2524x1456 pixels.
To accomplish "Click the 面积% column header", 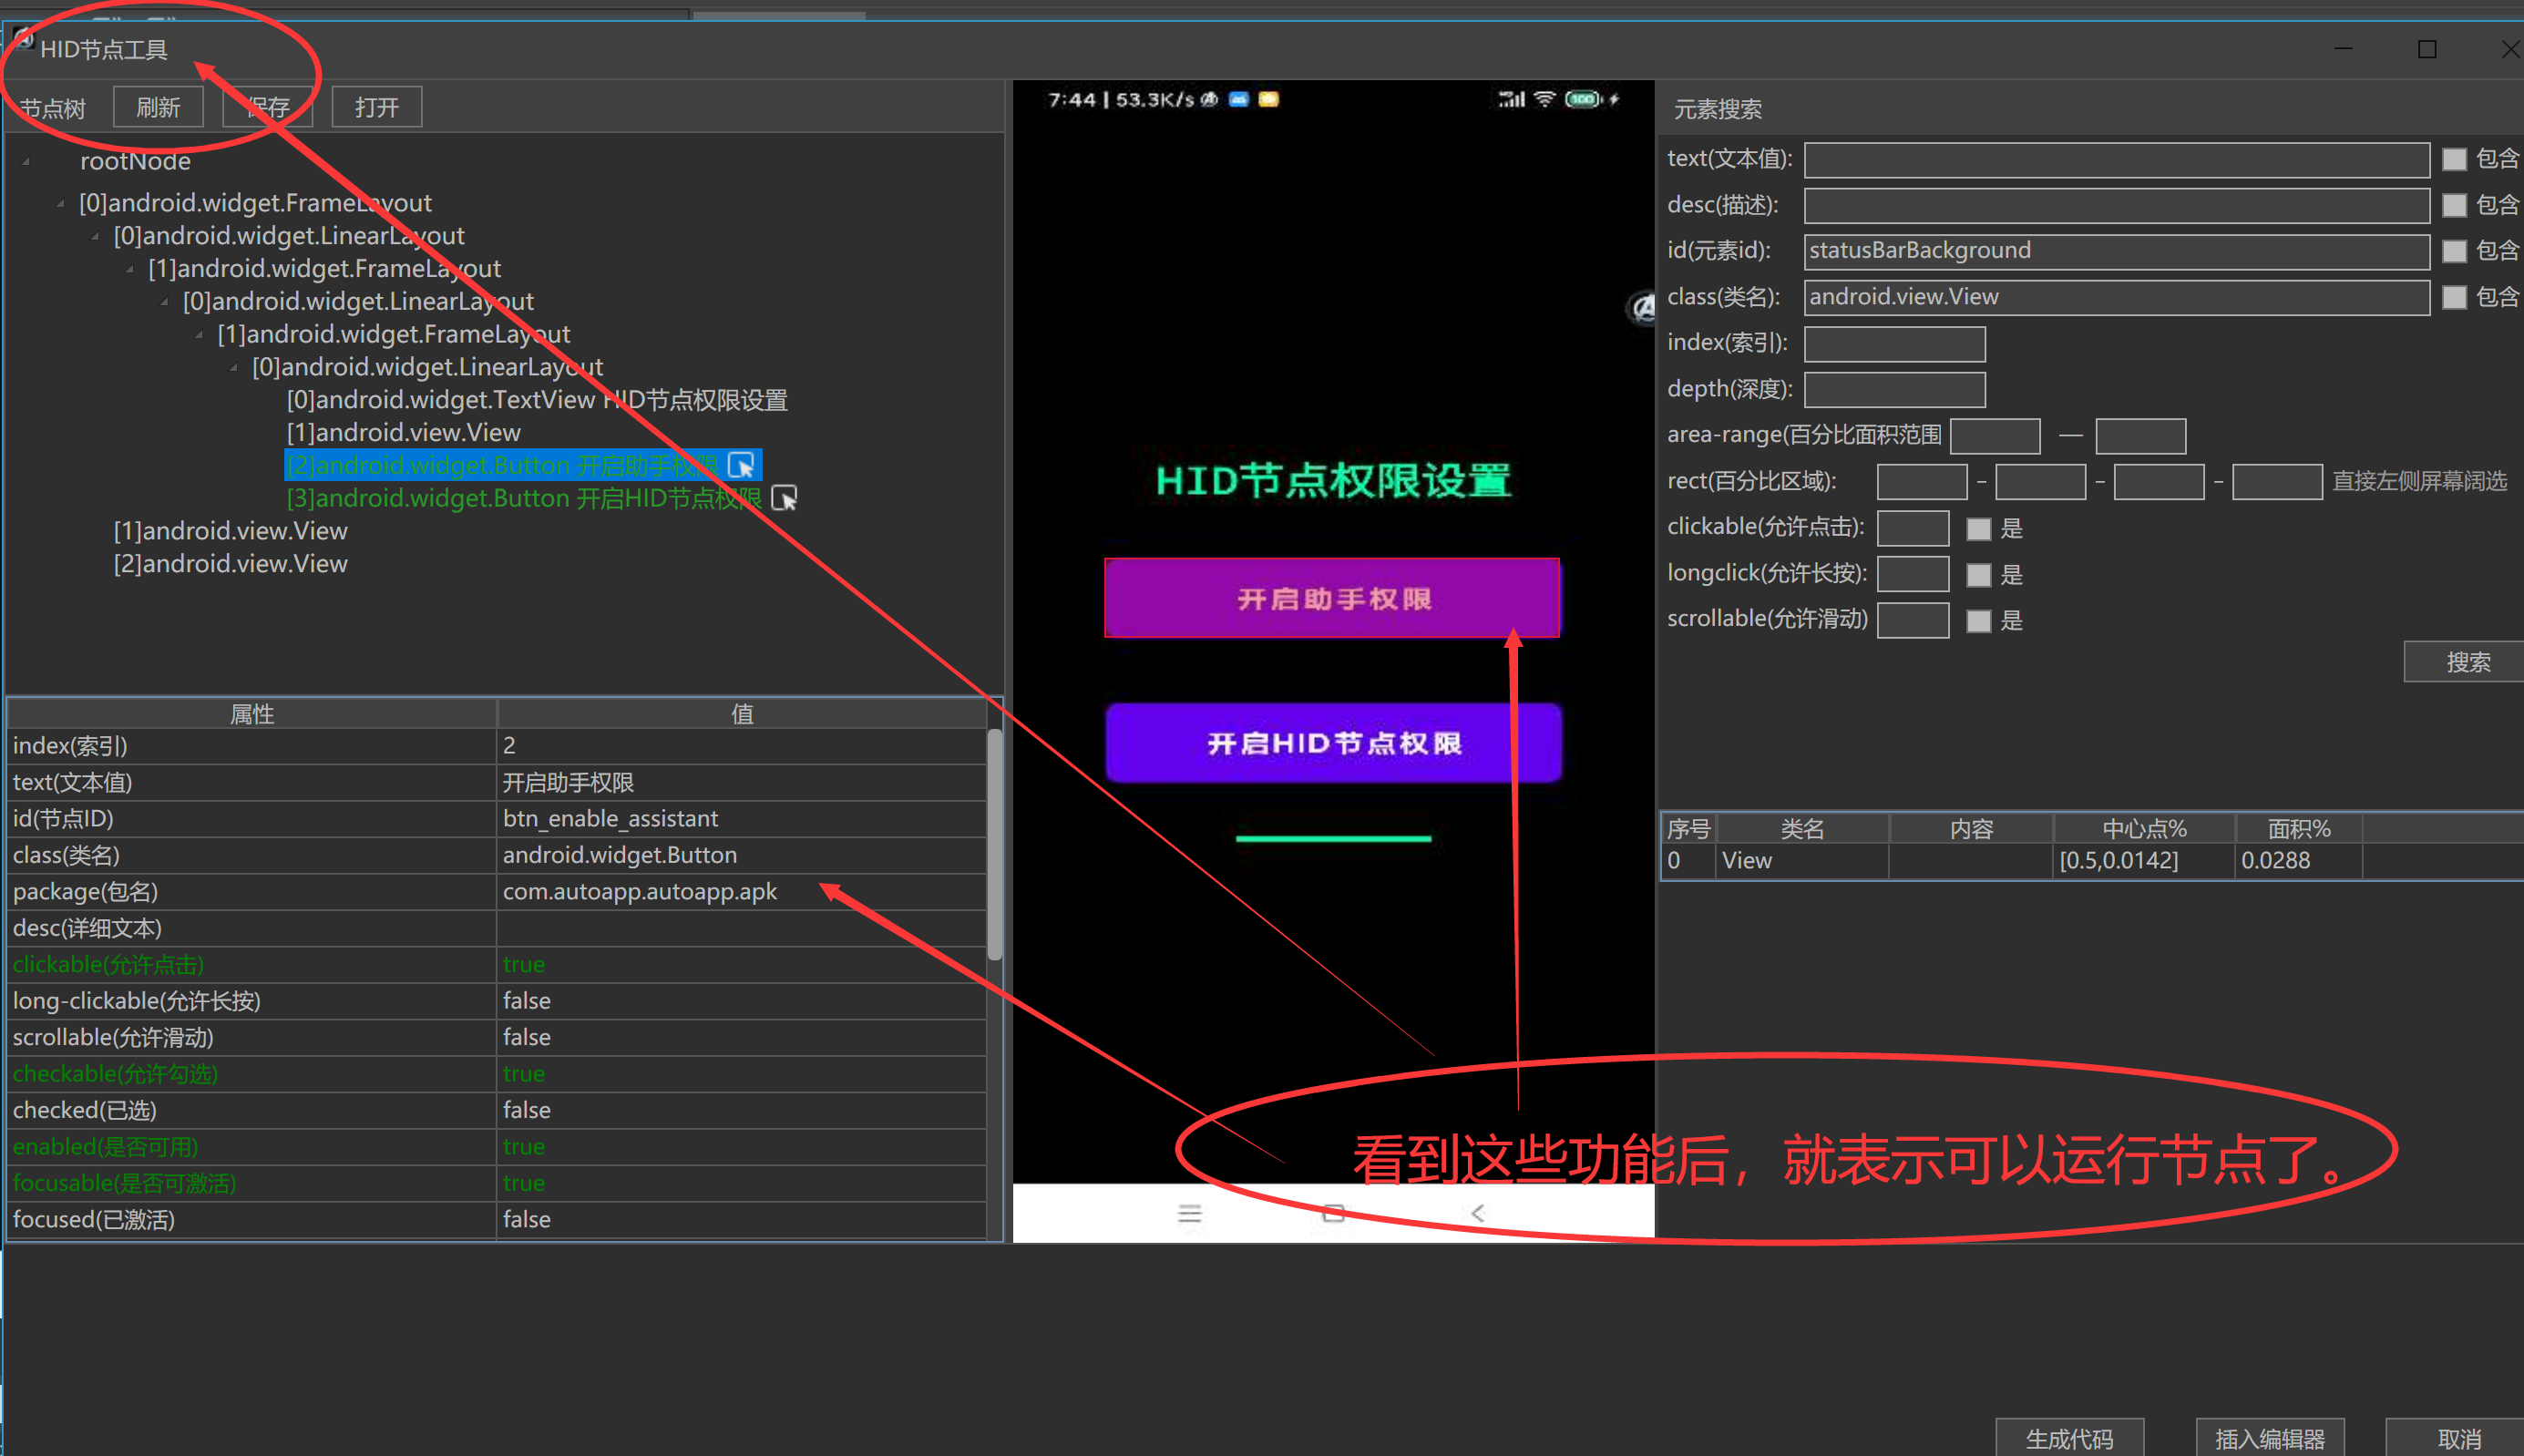I will coord(2299,829).
